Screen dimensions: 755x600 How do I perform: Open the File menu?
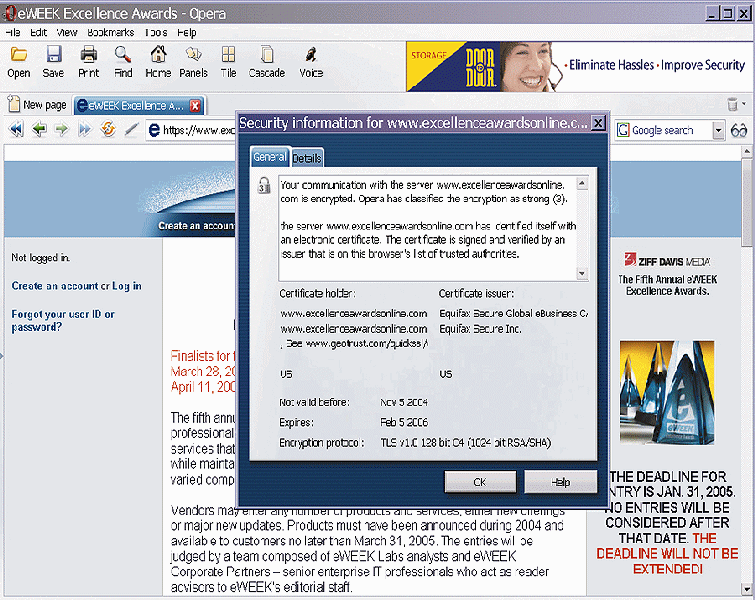pos(13,32)
